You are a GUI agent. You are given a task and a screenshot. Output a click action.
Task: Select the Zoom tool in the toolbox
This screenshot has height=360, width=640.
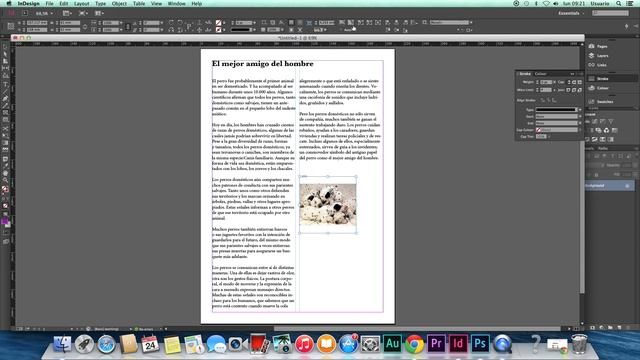[x=5, y=180]
